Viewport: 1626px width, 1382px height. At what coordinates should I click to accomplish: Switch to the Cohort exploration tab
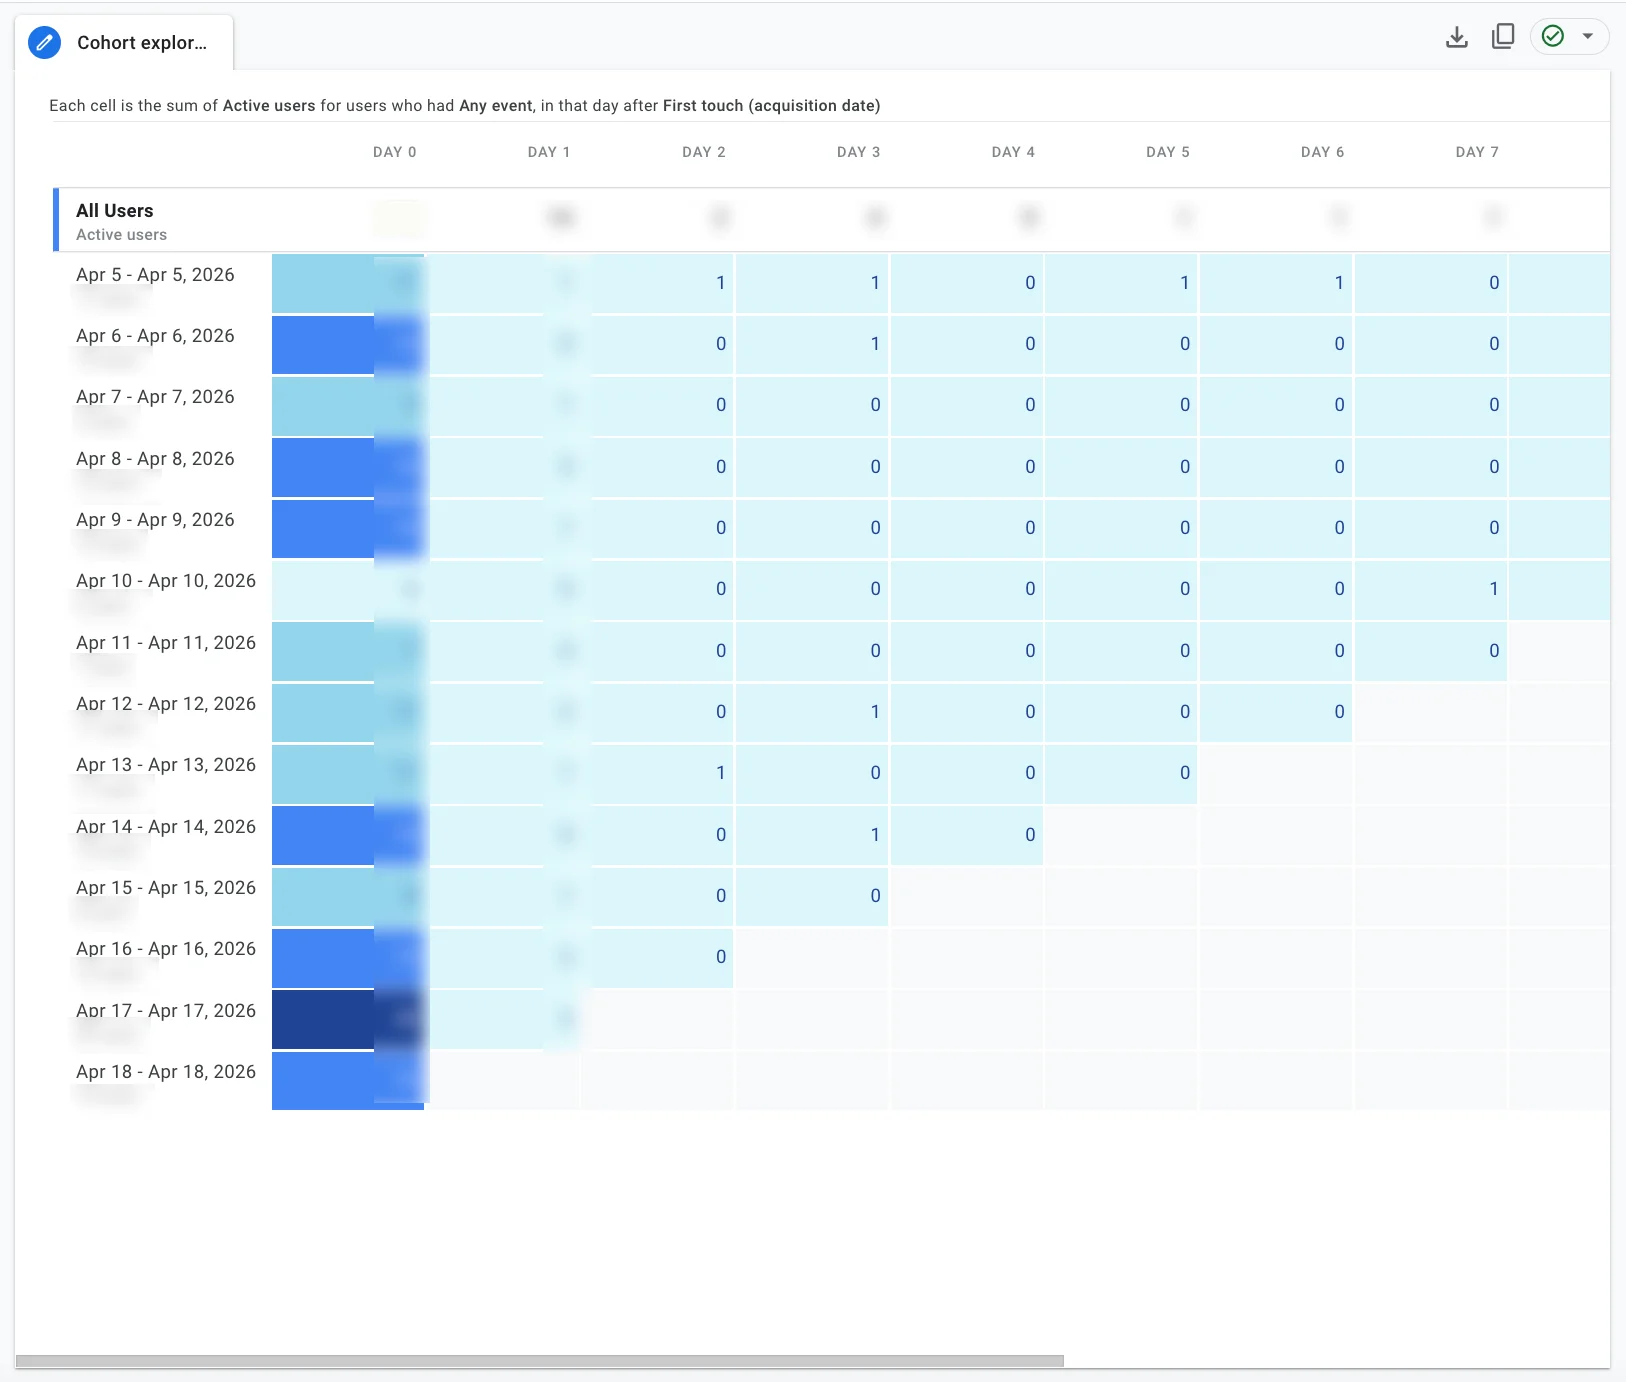point(143,42)
